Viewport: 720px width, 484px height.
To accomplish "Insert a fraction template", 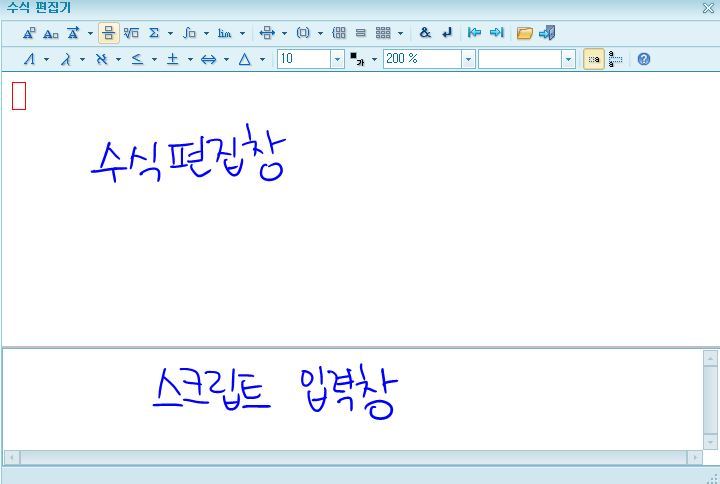I will pyautogui.click(x=108, y=33).
